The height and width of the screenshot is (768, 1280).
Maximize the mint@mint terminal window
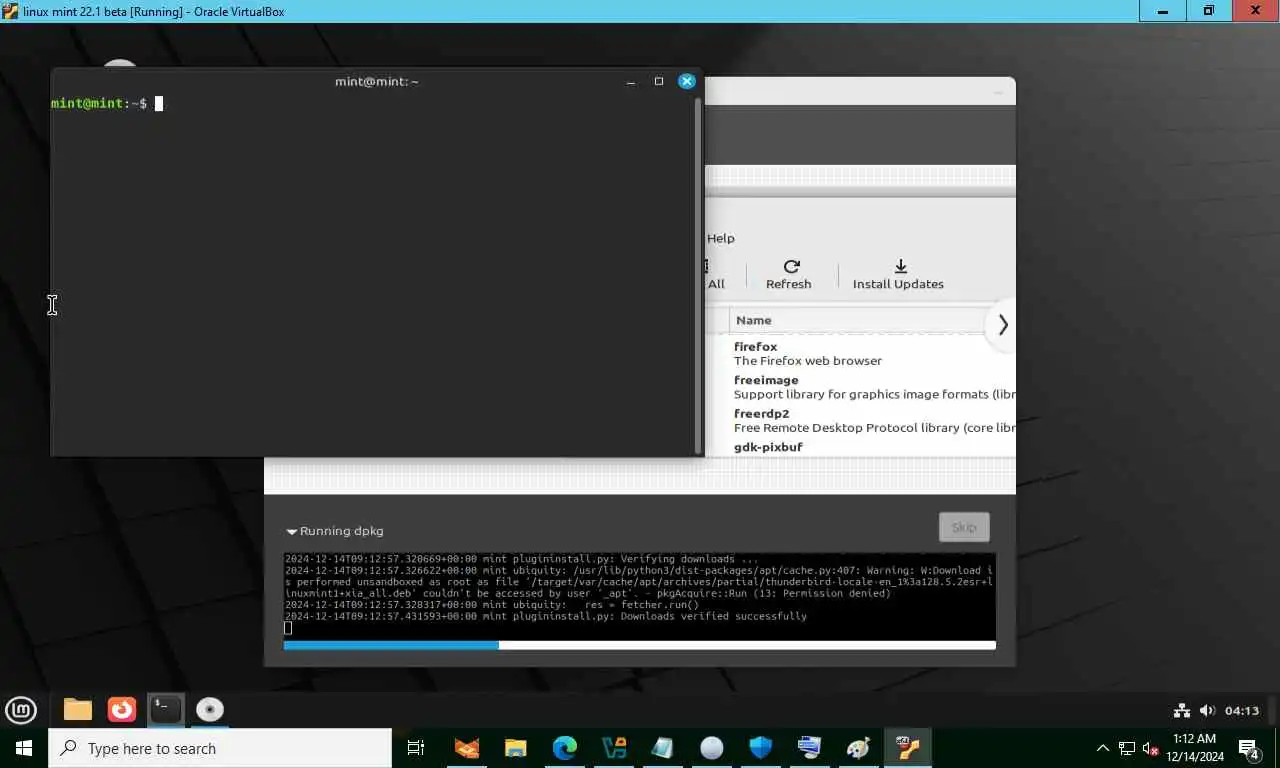(x=659, y=81)
